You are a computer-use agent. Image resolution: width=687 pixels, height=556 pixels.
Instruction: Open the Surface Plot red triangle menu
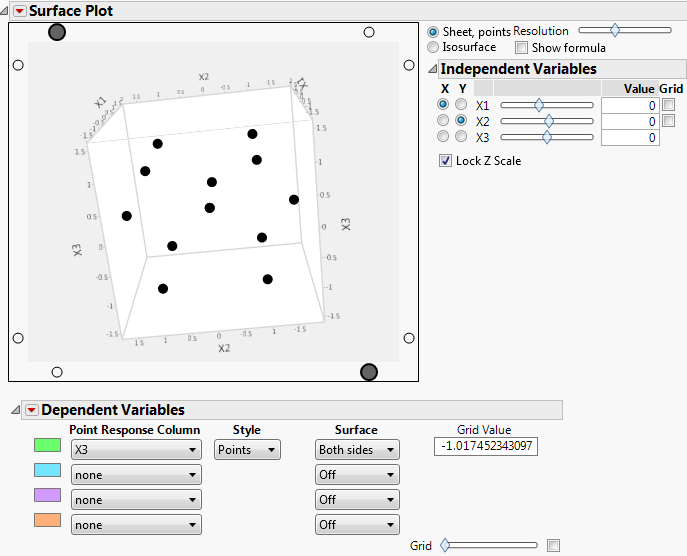[19, 11]
